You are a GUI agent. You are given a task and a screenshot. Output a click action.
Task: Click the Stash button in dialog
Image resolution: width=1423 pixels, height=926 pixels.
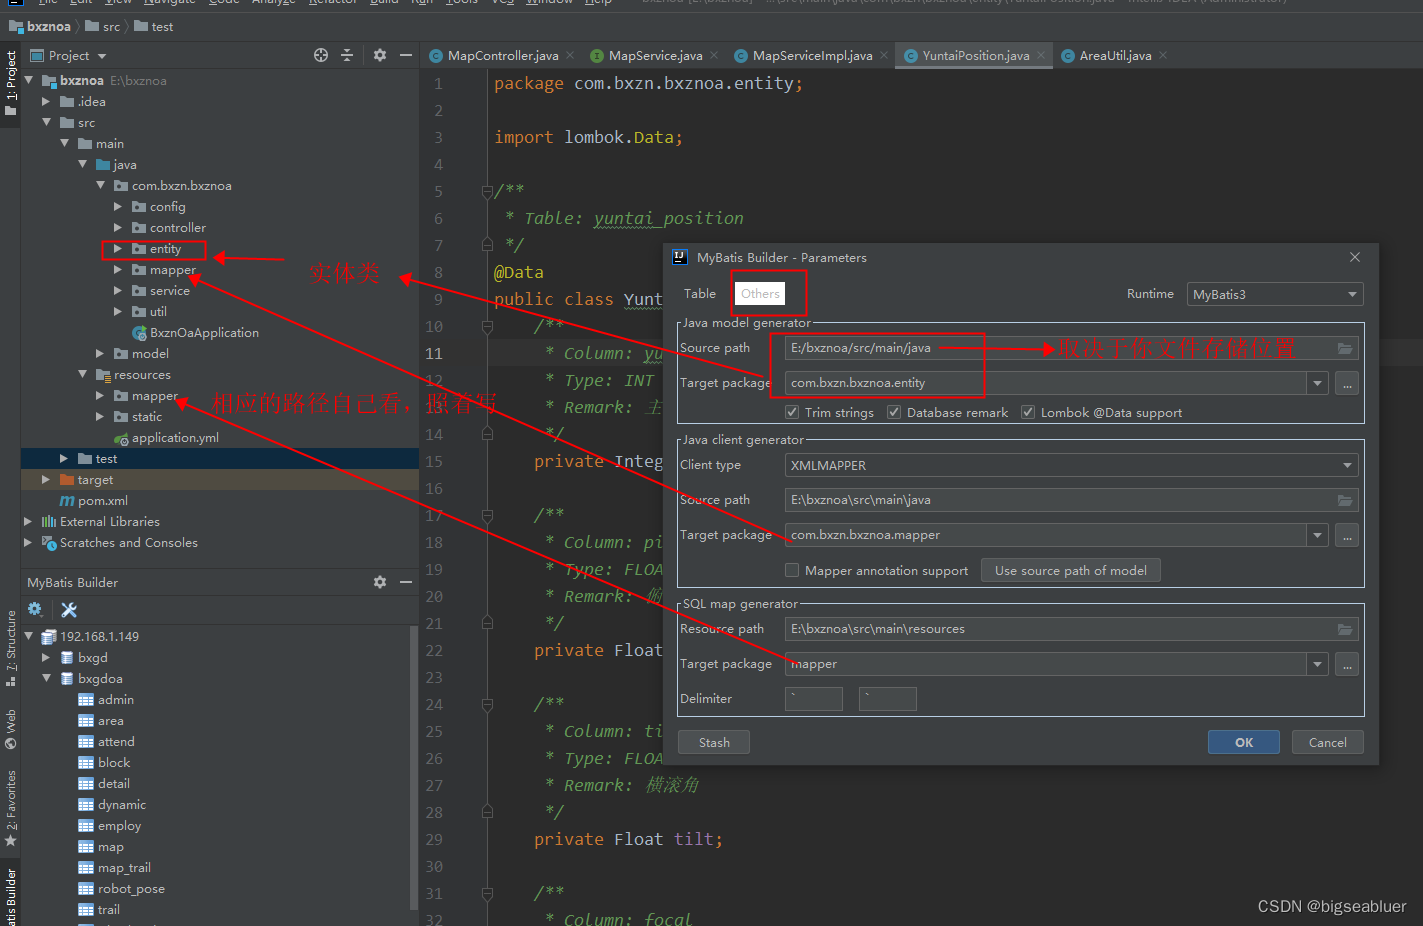714,742
